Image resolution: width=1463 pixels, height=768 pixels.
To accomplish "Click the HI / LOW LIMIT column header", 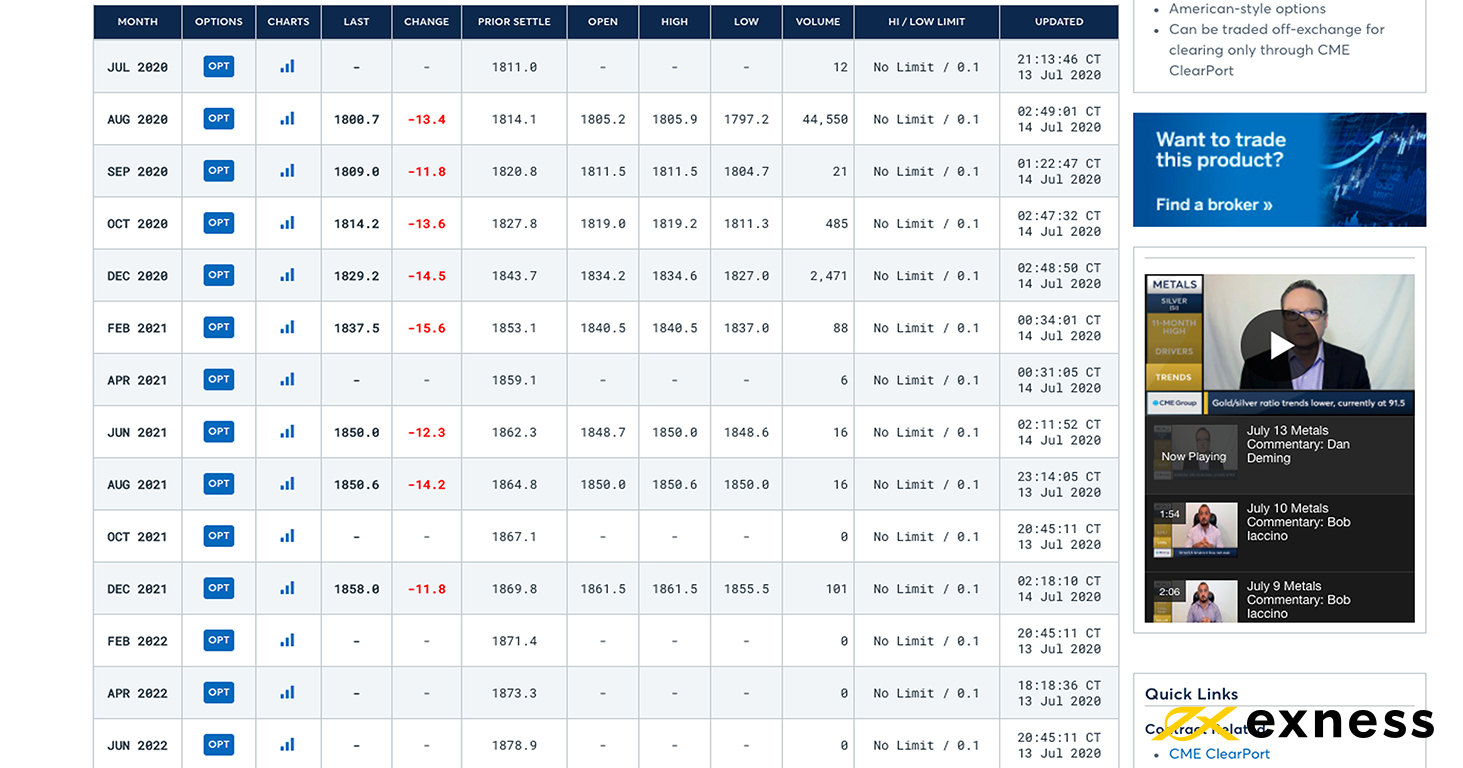I will click(x=926, y=22).
